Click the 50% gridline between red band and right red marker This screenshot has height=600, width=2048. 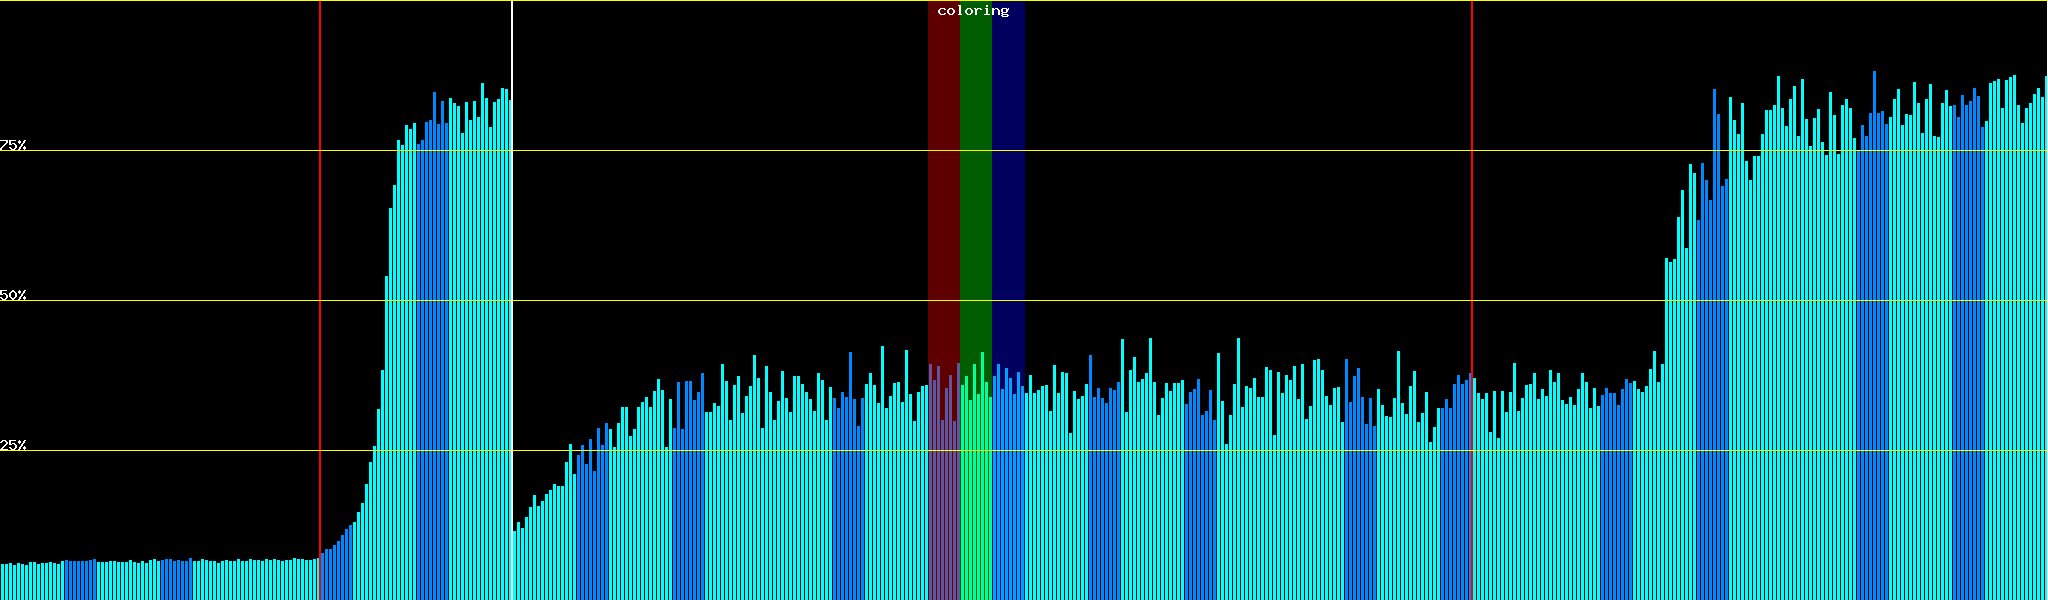tap(1250, 300)
